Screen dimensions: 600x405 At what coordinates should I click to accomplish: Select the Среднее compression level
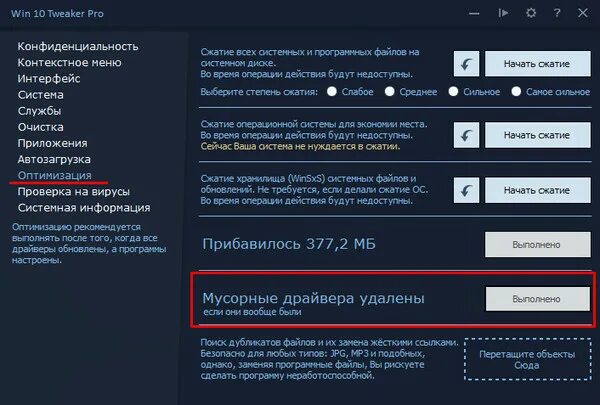(x=390, y=91)
